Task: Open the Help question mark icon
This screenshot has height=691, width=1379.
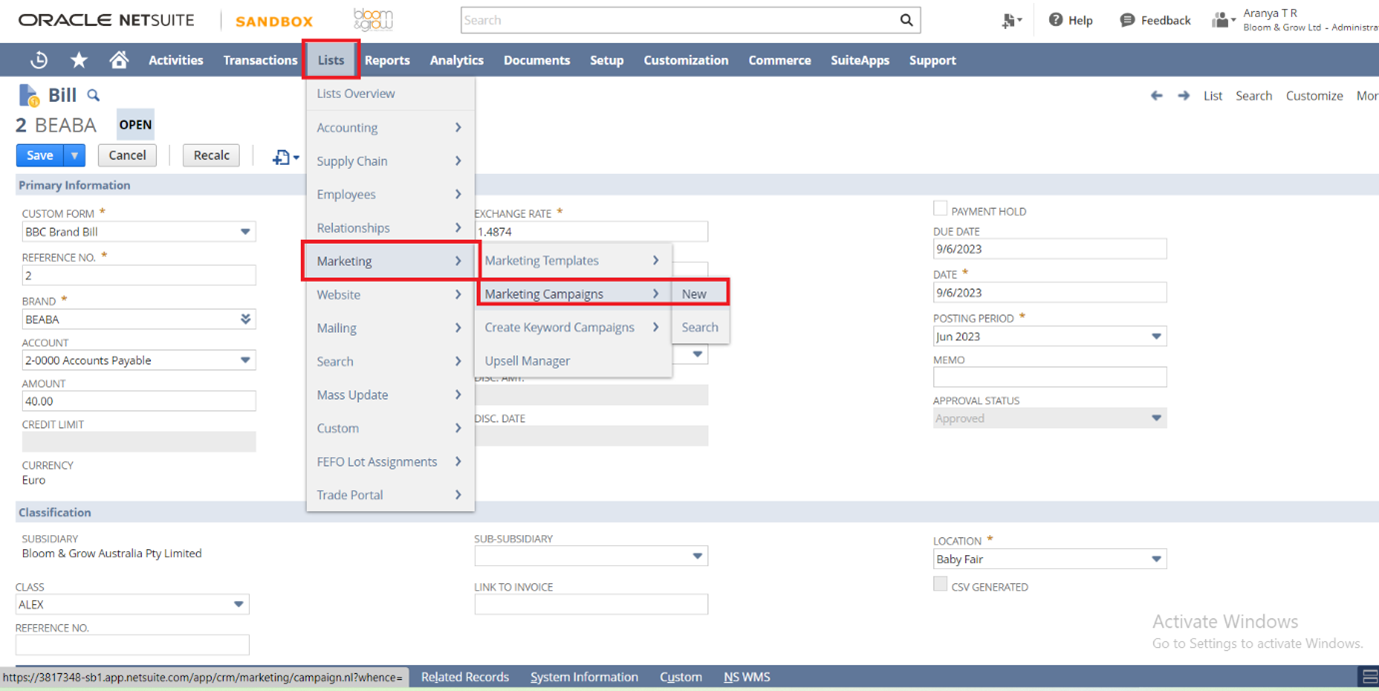Action: coord(1055,20)
